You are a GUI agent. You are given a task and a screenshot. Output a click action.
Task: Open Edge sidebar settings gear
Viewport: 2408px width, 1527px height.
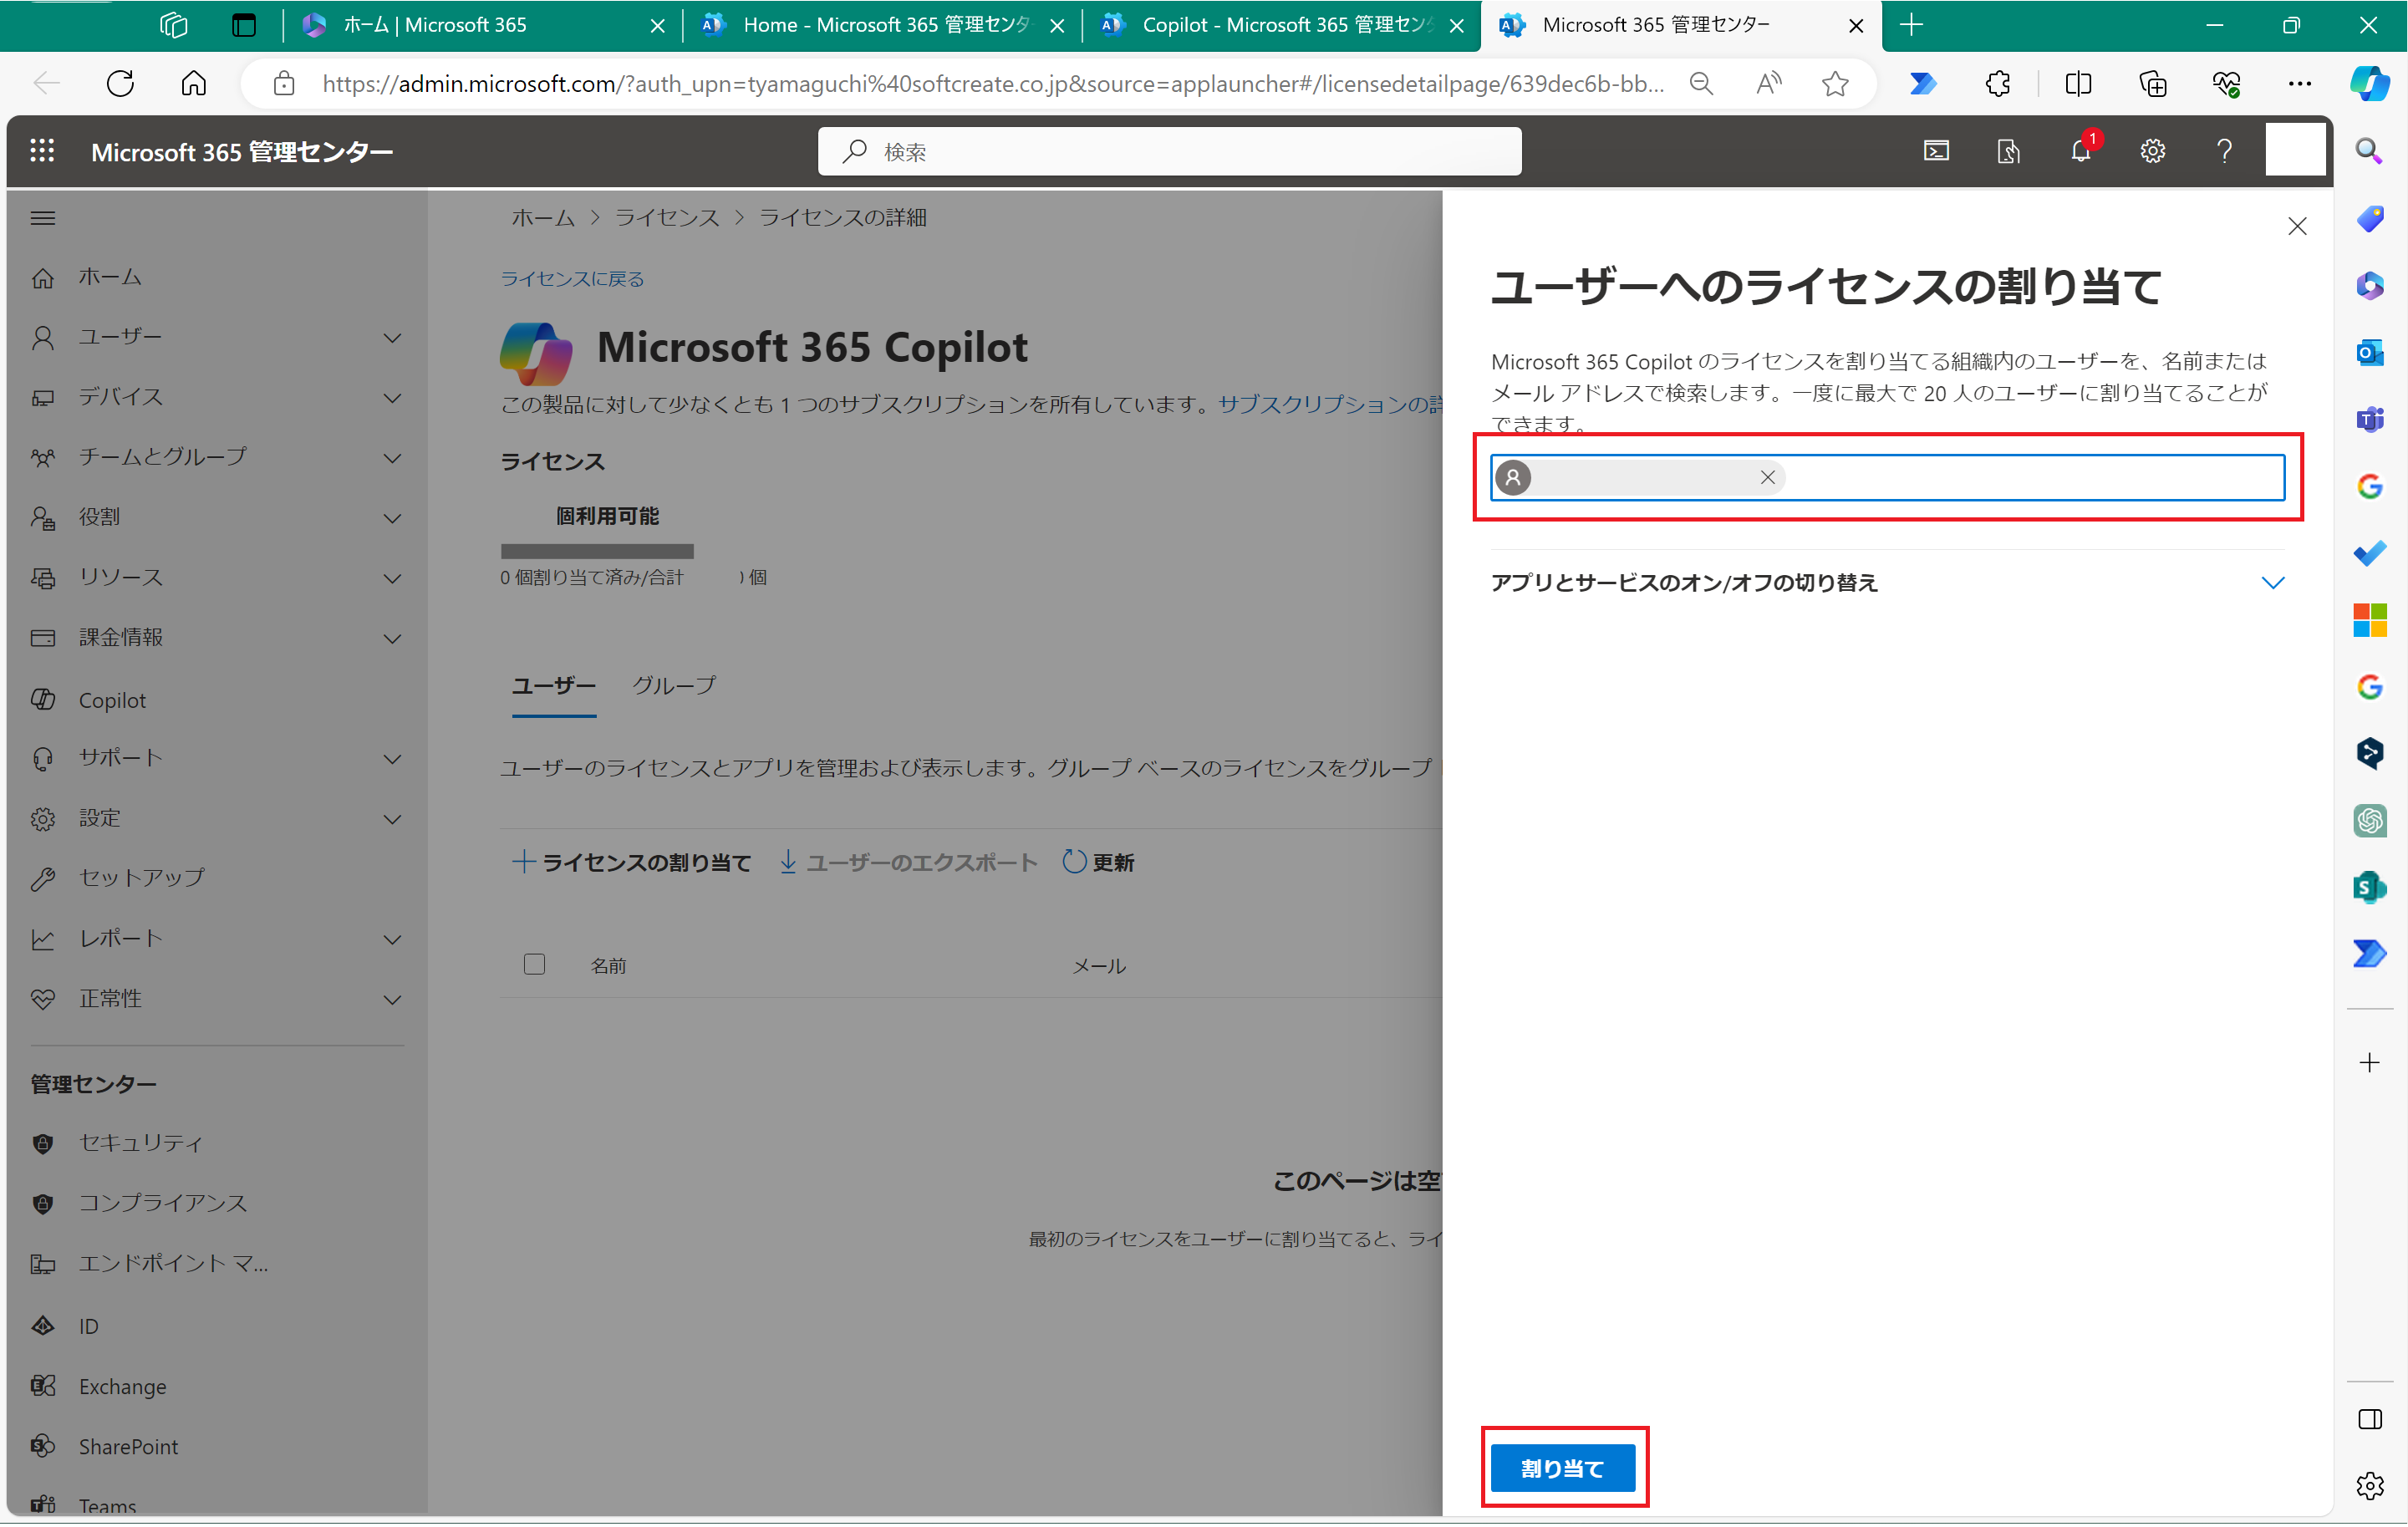click(x=2370, y=1486)
